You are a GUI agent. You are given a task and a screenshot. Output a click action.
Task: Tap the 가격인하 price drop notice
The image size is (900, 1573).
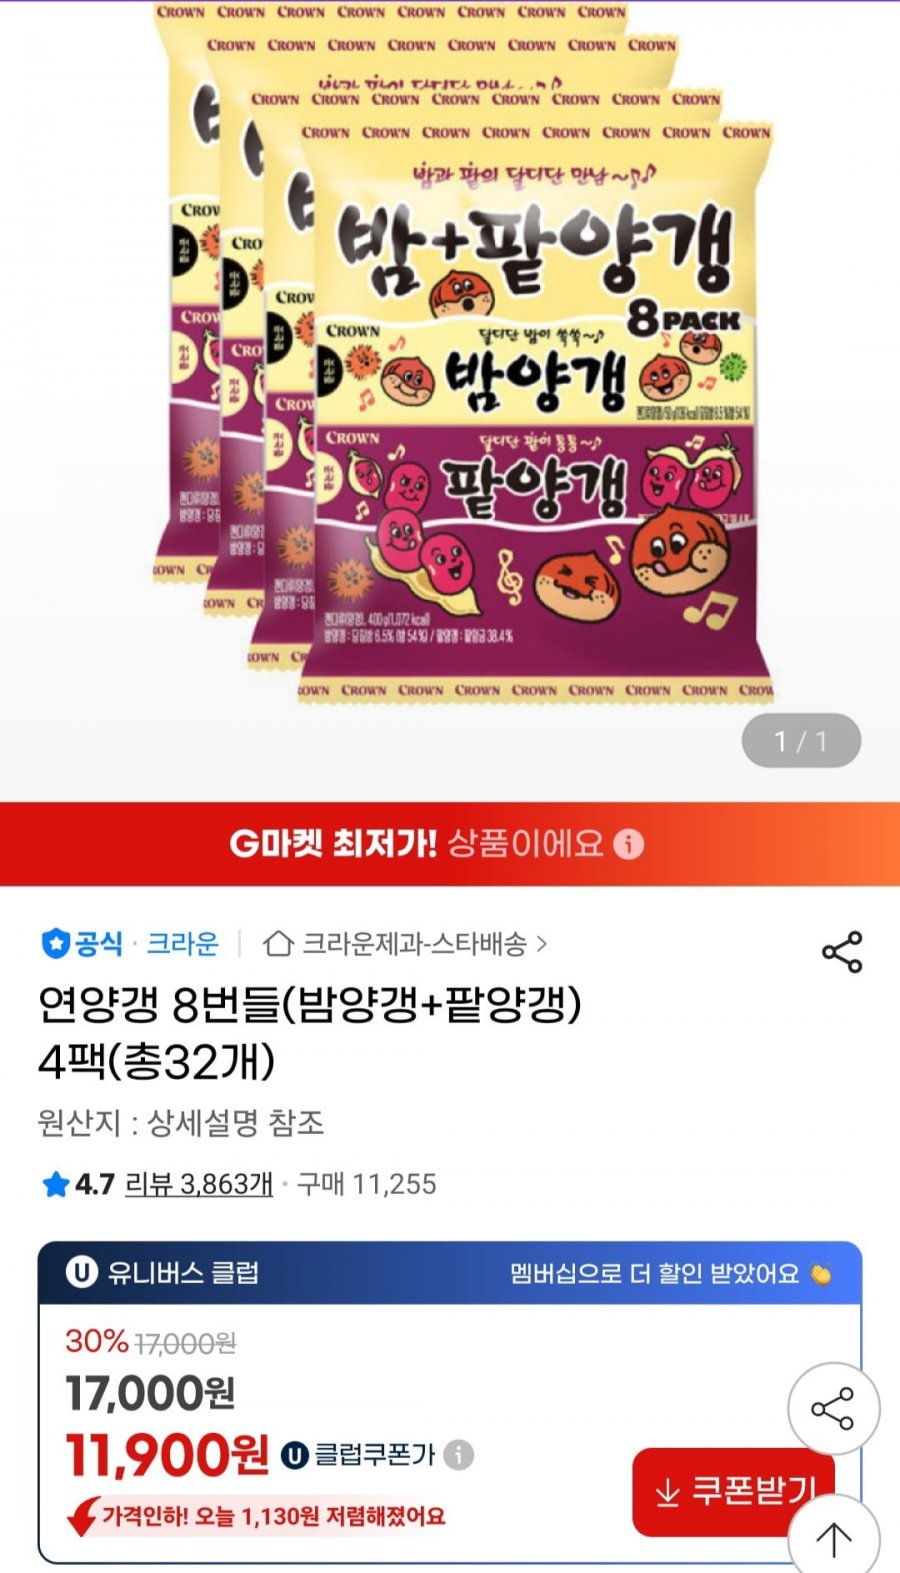(x=257, y=1516)
